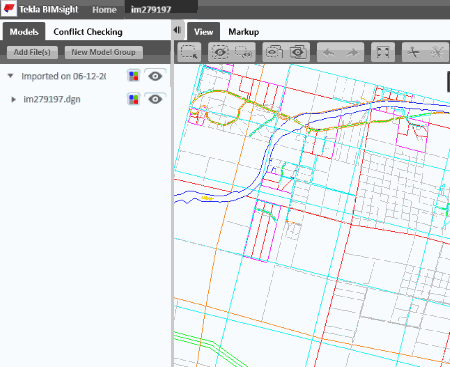450x367 pixels.
Task: Click the fit view to screen icon
Action: [383, 52]
